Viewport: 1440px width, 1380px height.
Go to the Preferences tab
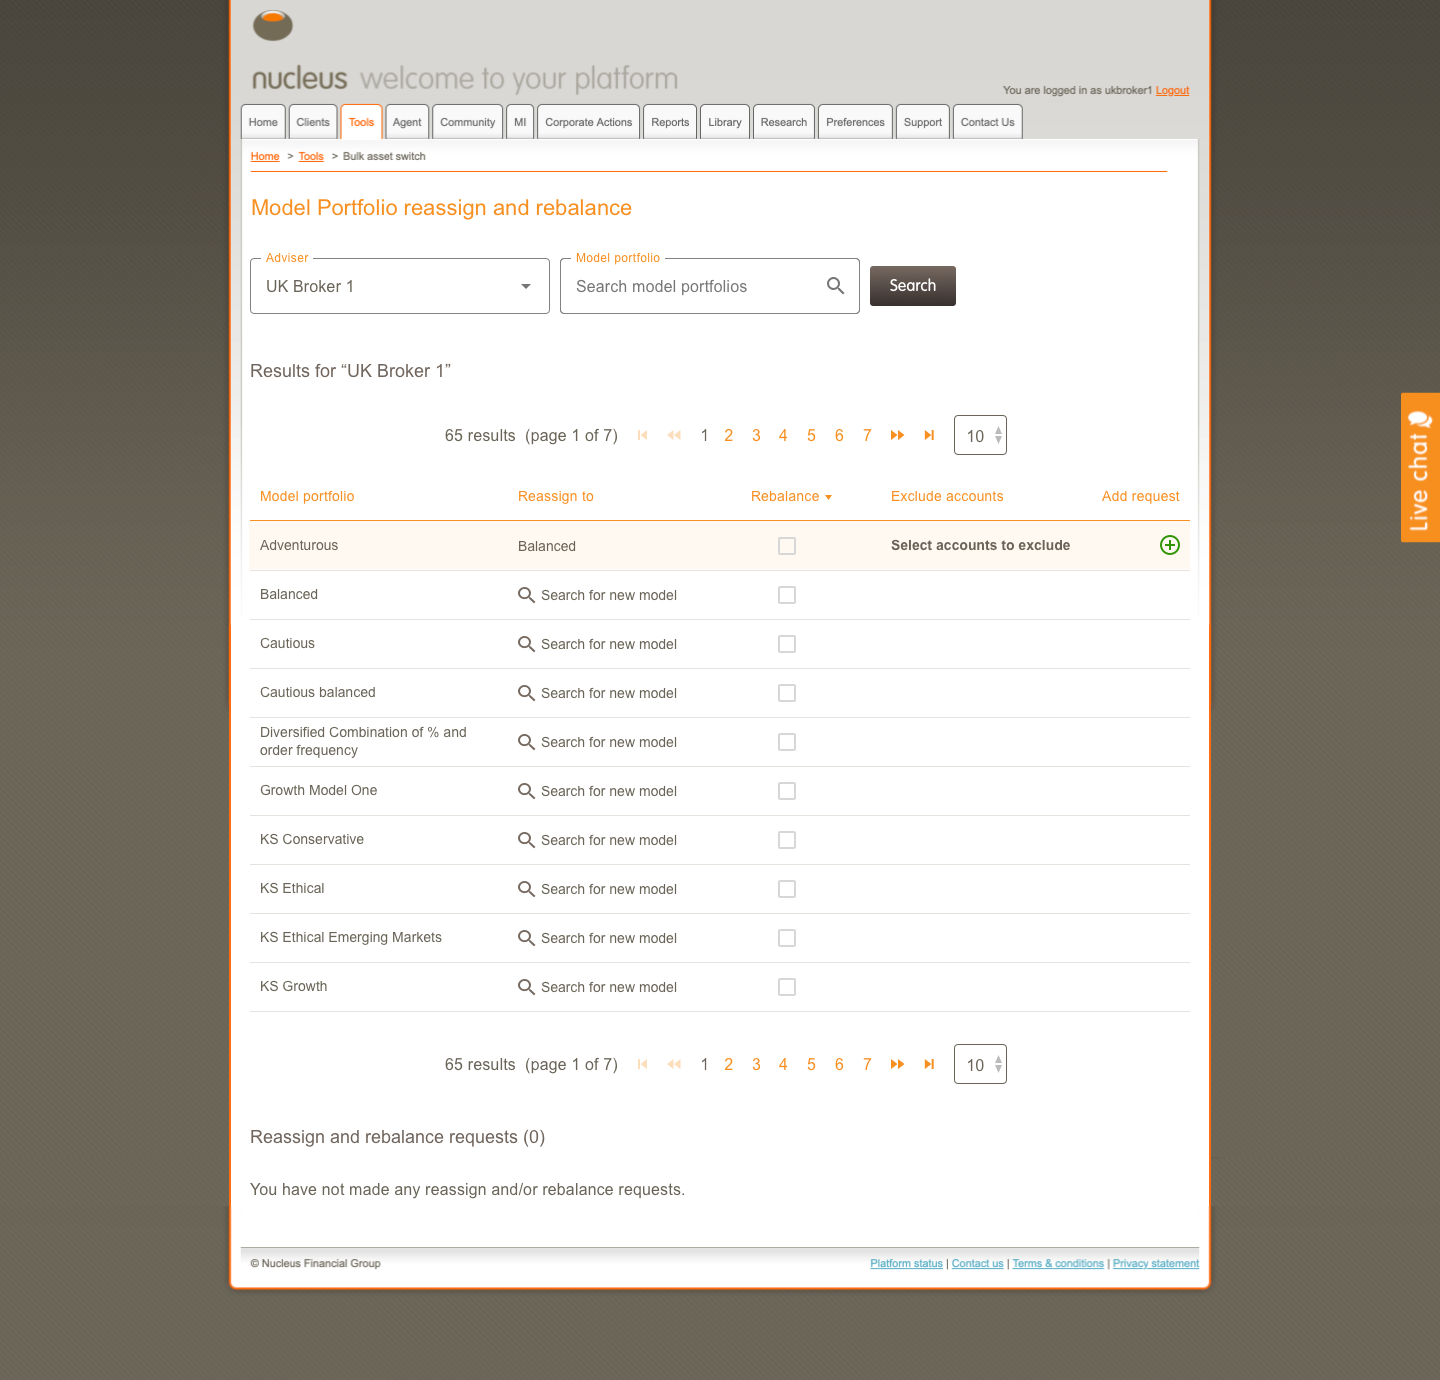[x=855, y=122]
